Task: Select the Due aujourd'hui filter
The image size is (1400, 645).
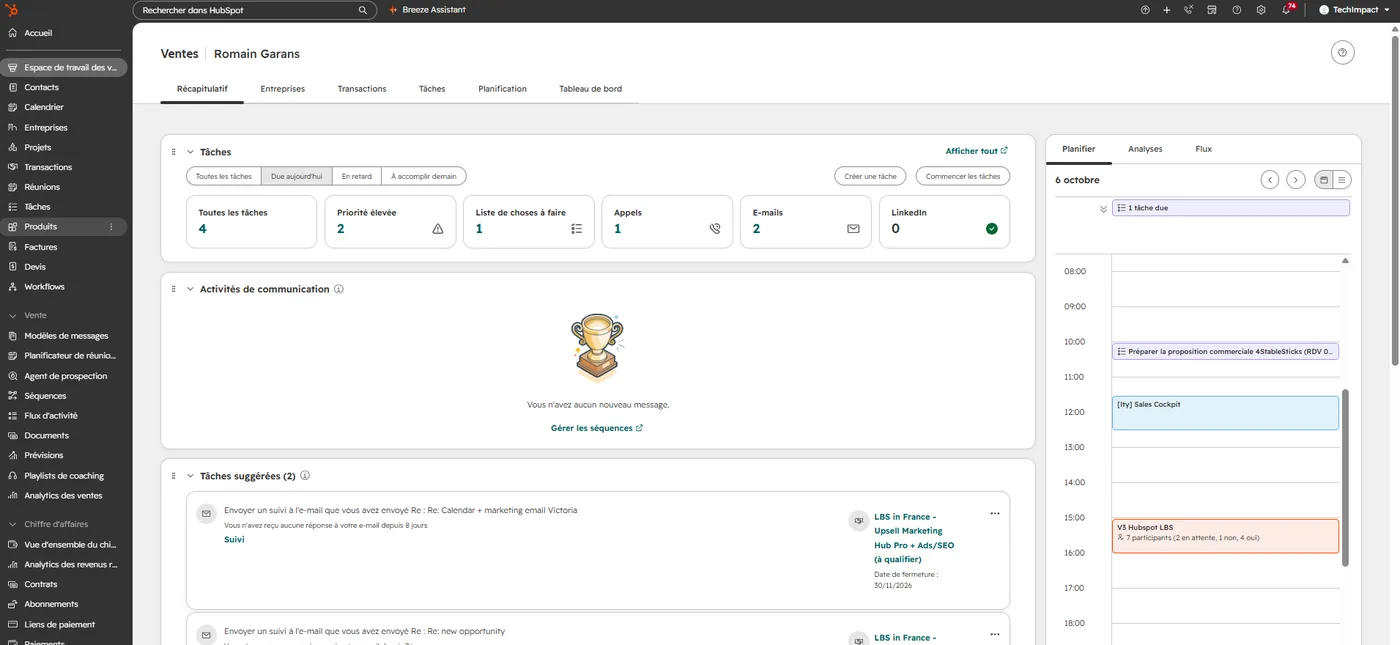Action: [297, 176]
